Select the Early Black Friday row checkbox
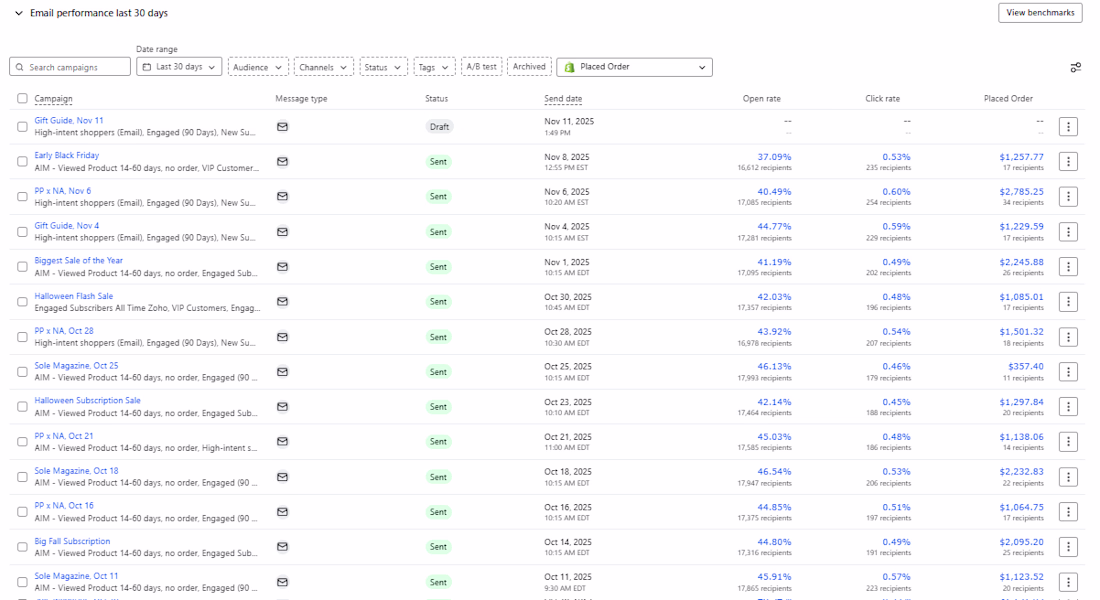The height and width of the screenshot is (600, 1100). point(22,162)
